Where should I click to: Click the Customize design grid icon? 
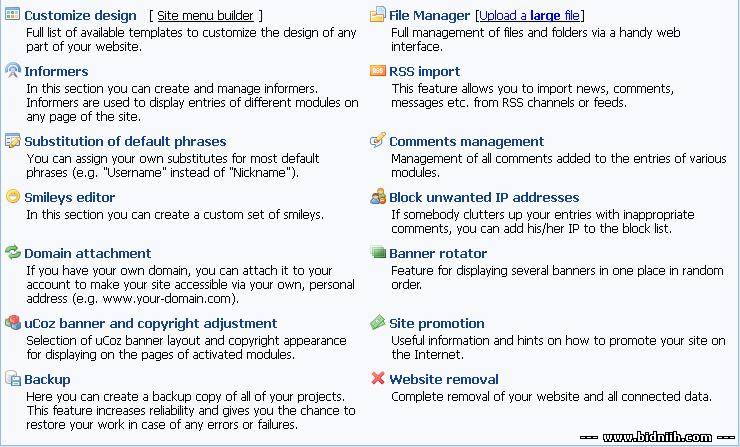pos(13,14)
